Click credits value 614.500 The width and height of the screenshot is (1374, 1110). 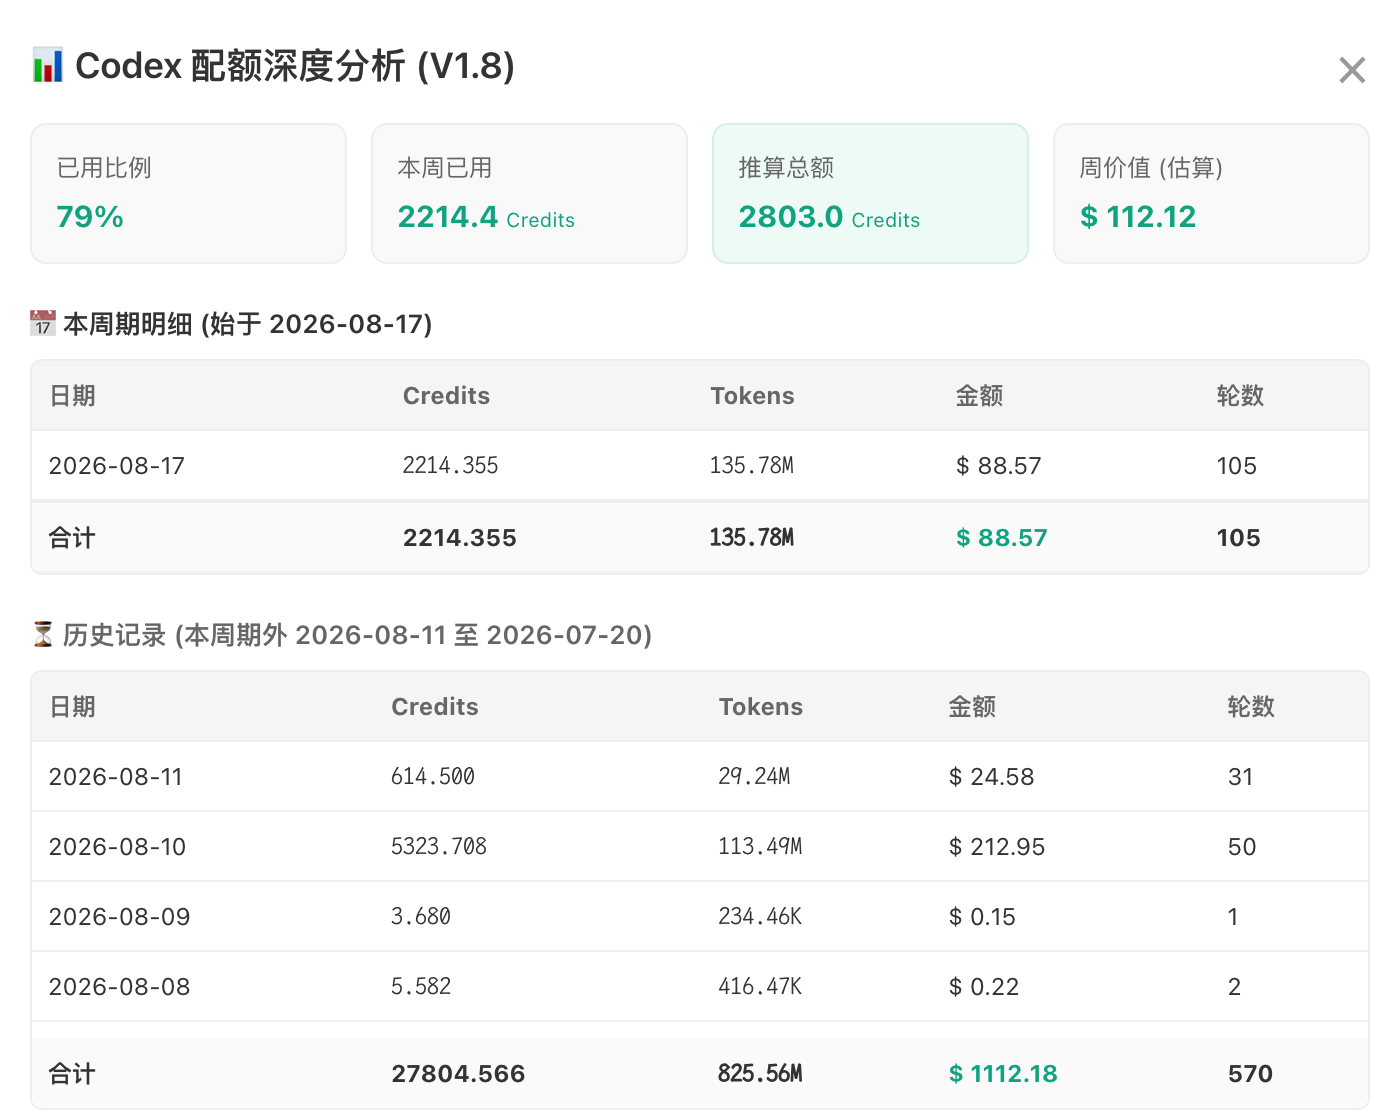[433, 777]
